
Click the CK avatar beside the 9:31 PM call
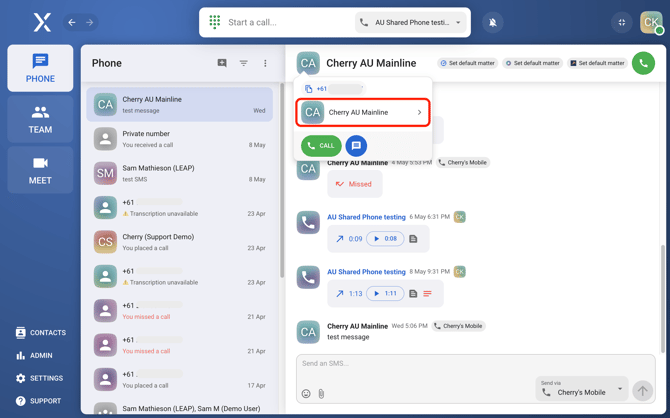459,271
